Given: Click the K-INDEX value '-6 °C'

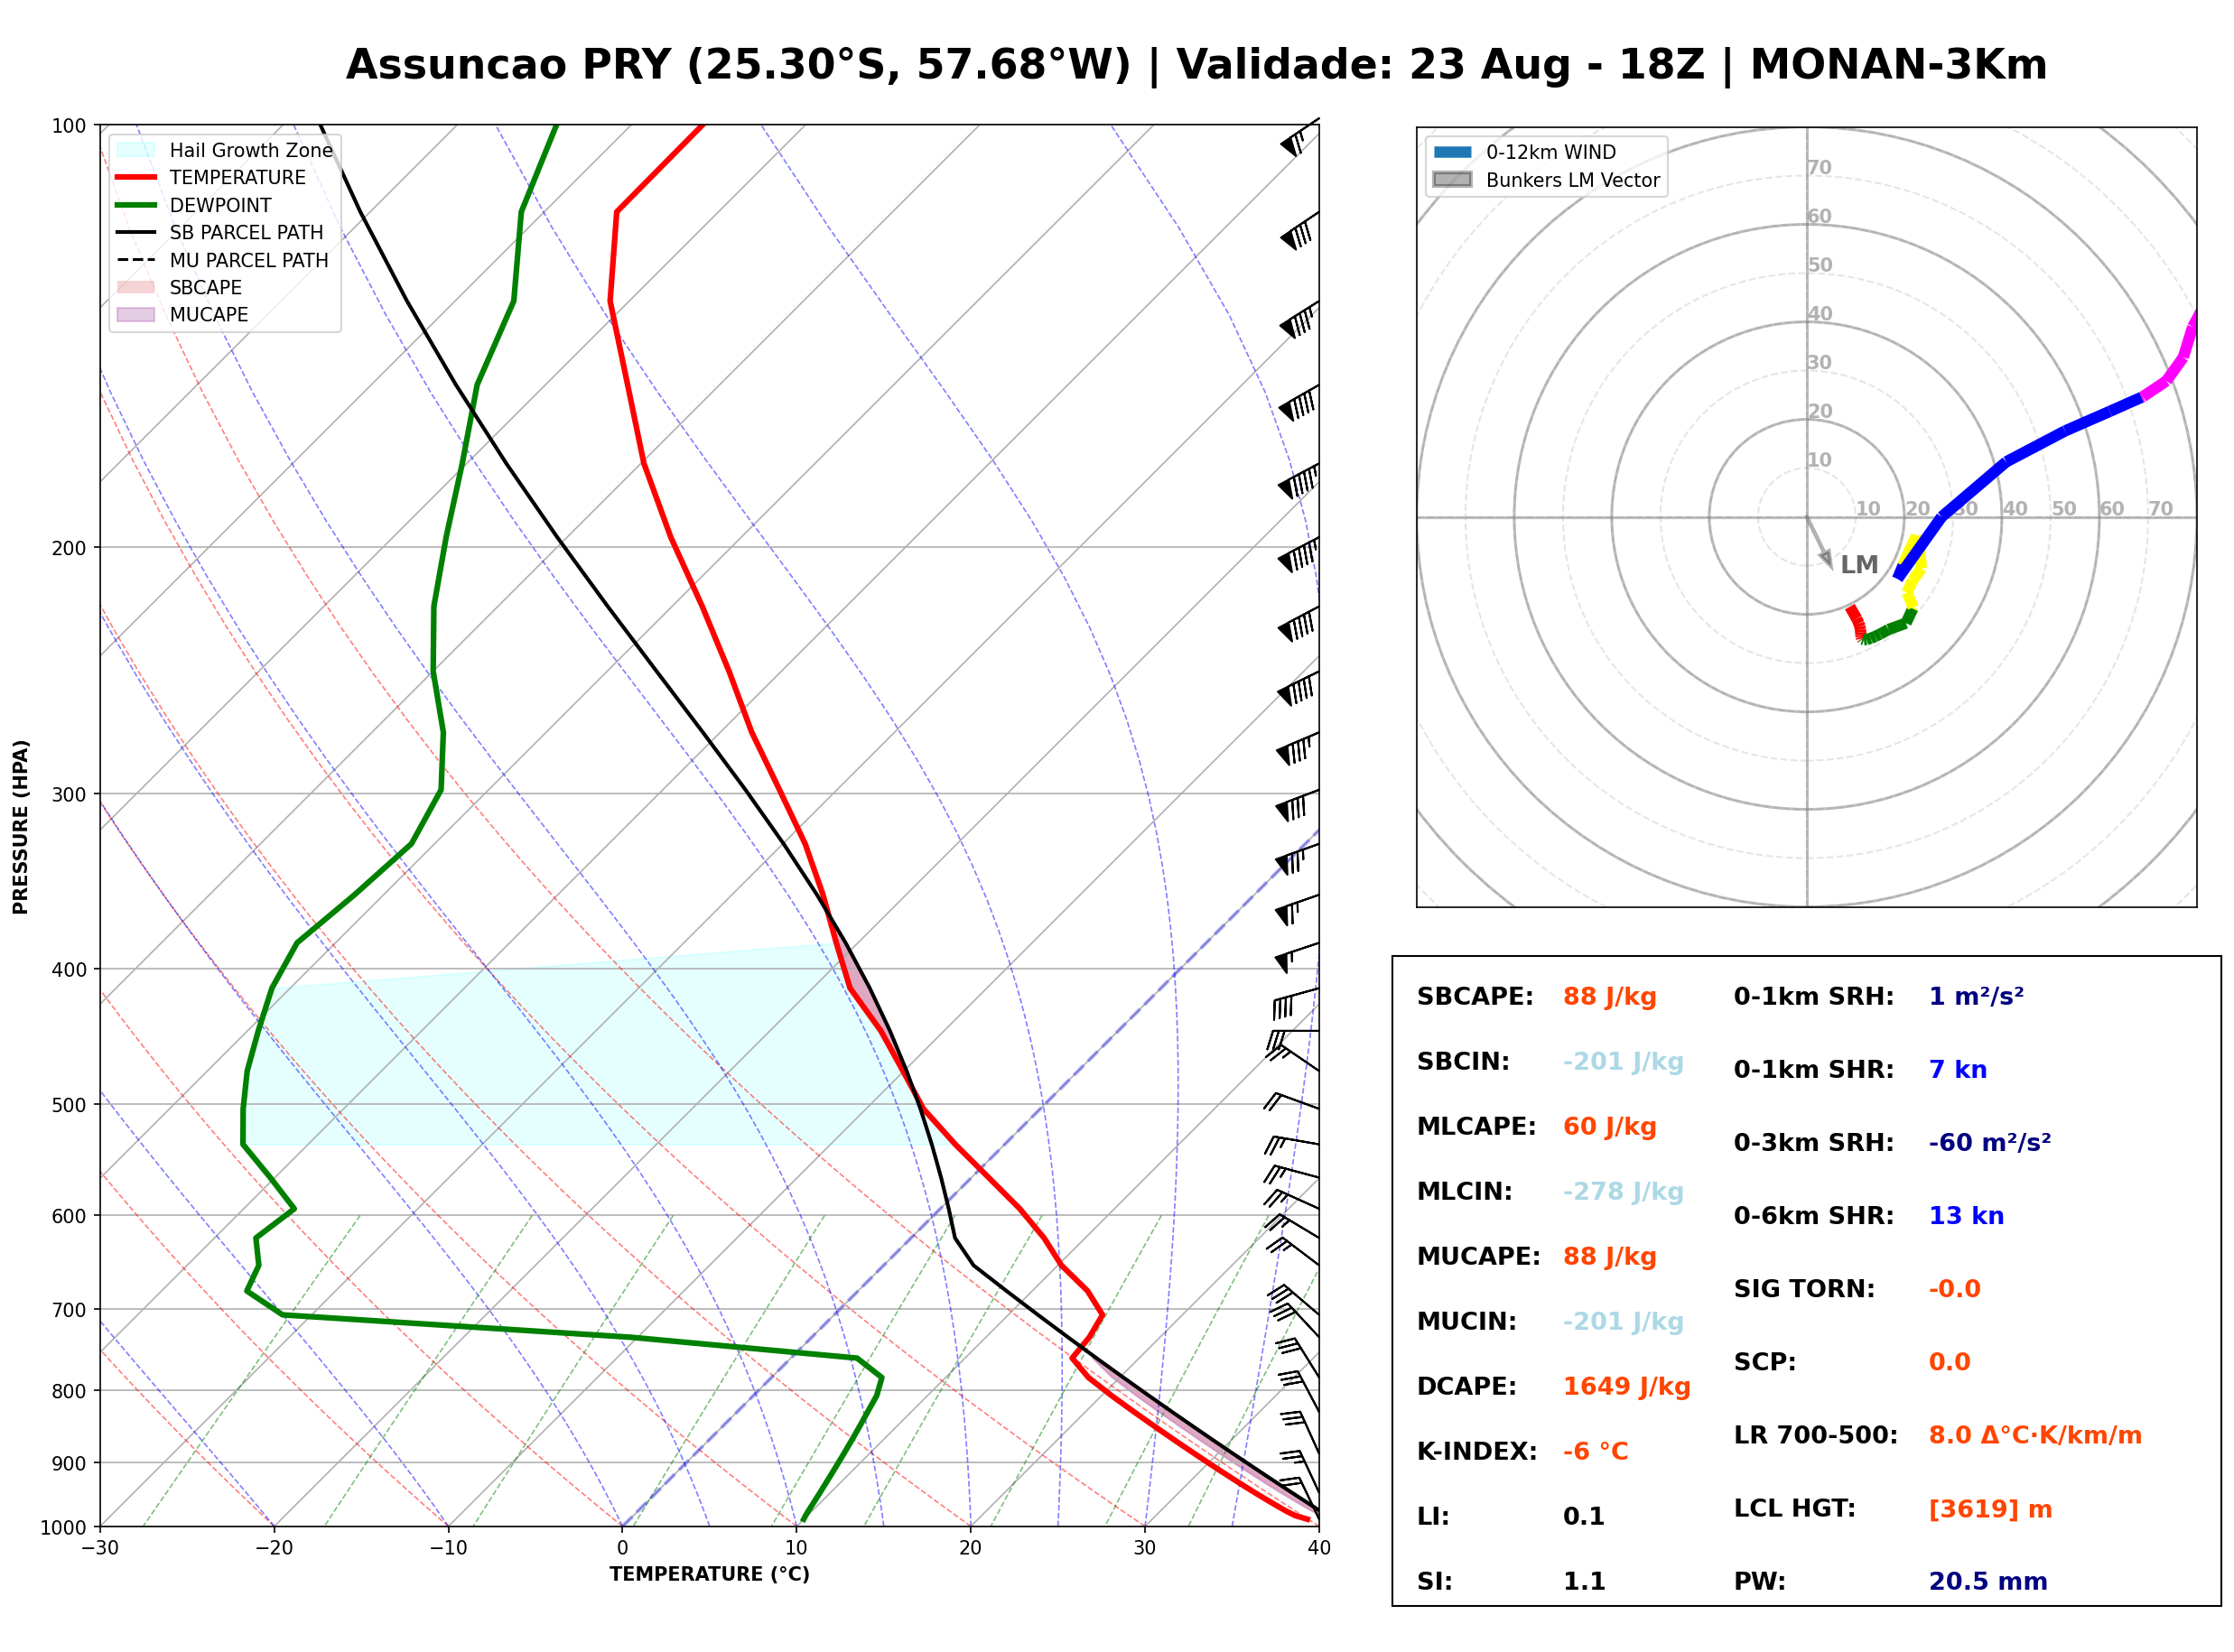Looking at the screenshot, I should click(x=1596, y=1452).
